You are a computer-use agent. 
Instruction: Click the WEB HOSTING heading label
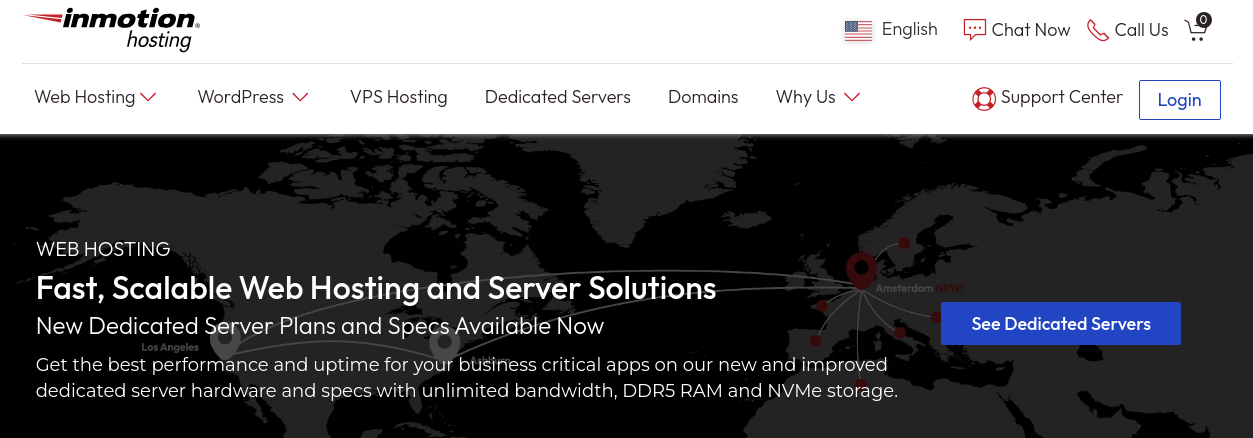point(103,250)
